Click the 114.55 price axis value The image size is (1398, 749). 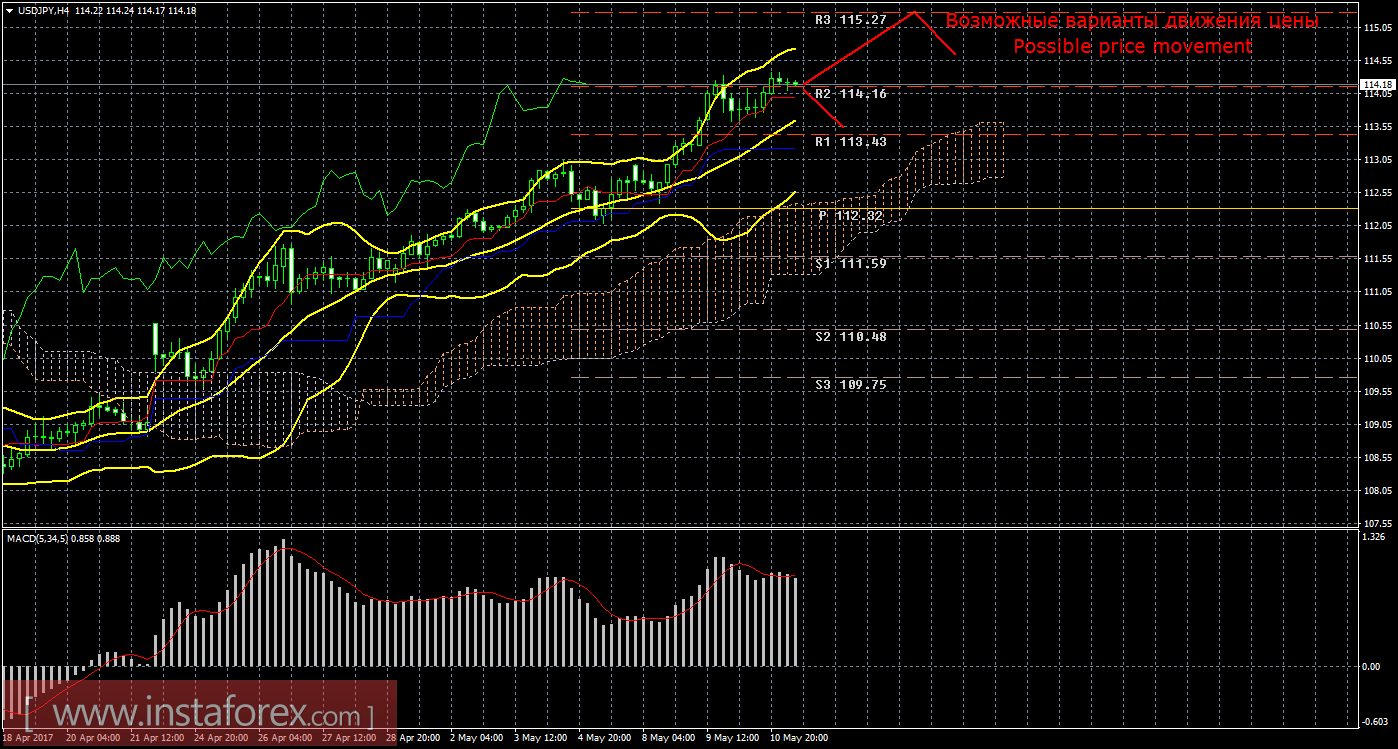tap(1376, 60)
